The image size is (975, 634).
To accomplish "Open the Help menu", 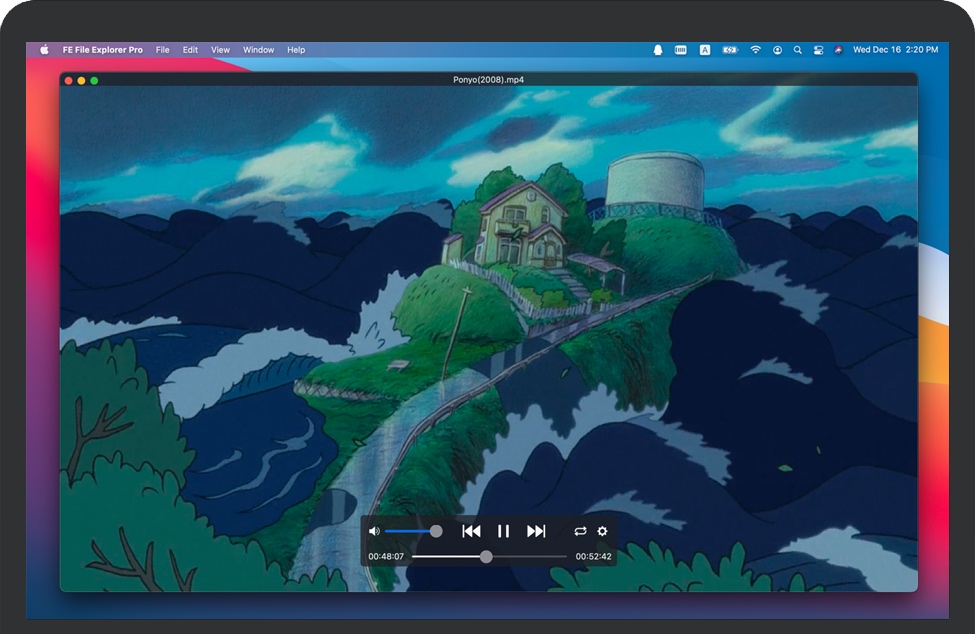I will click(296, 50).
